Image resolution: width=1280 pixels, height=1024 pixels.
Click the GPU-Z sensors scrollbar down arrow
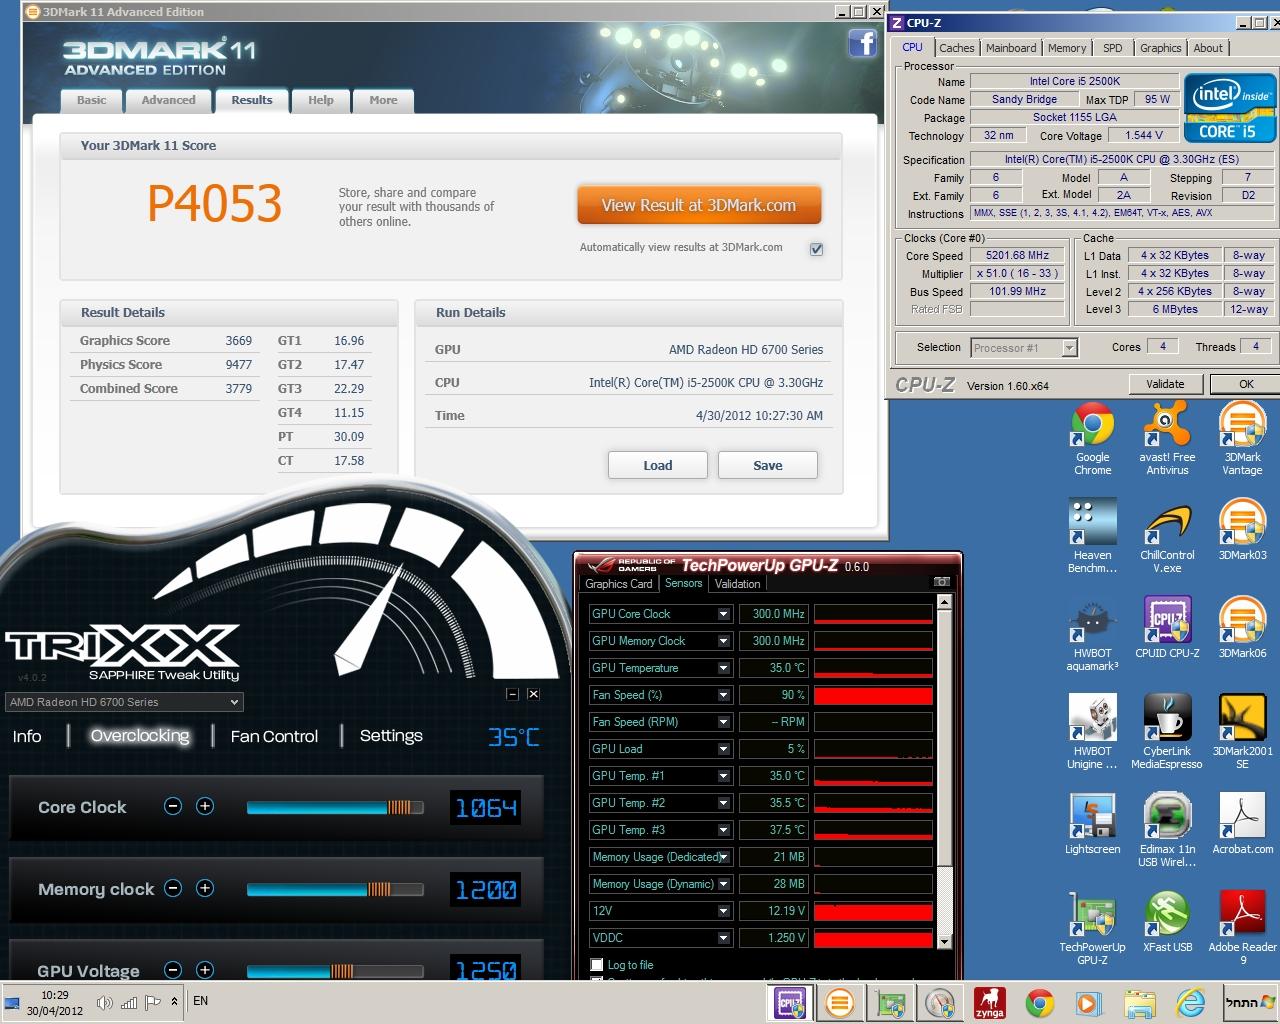[944, 941]
